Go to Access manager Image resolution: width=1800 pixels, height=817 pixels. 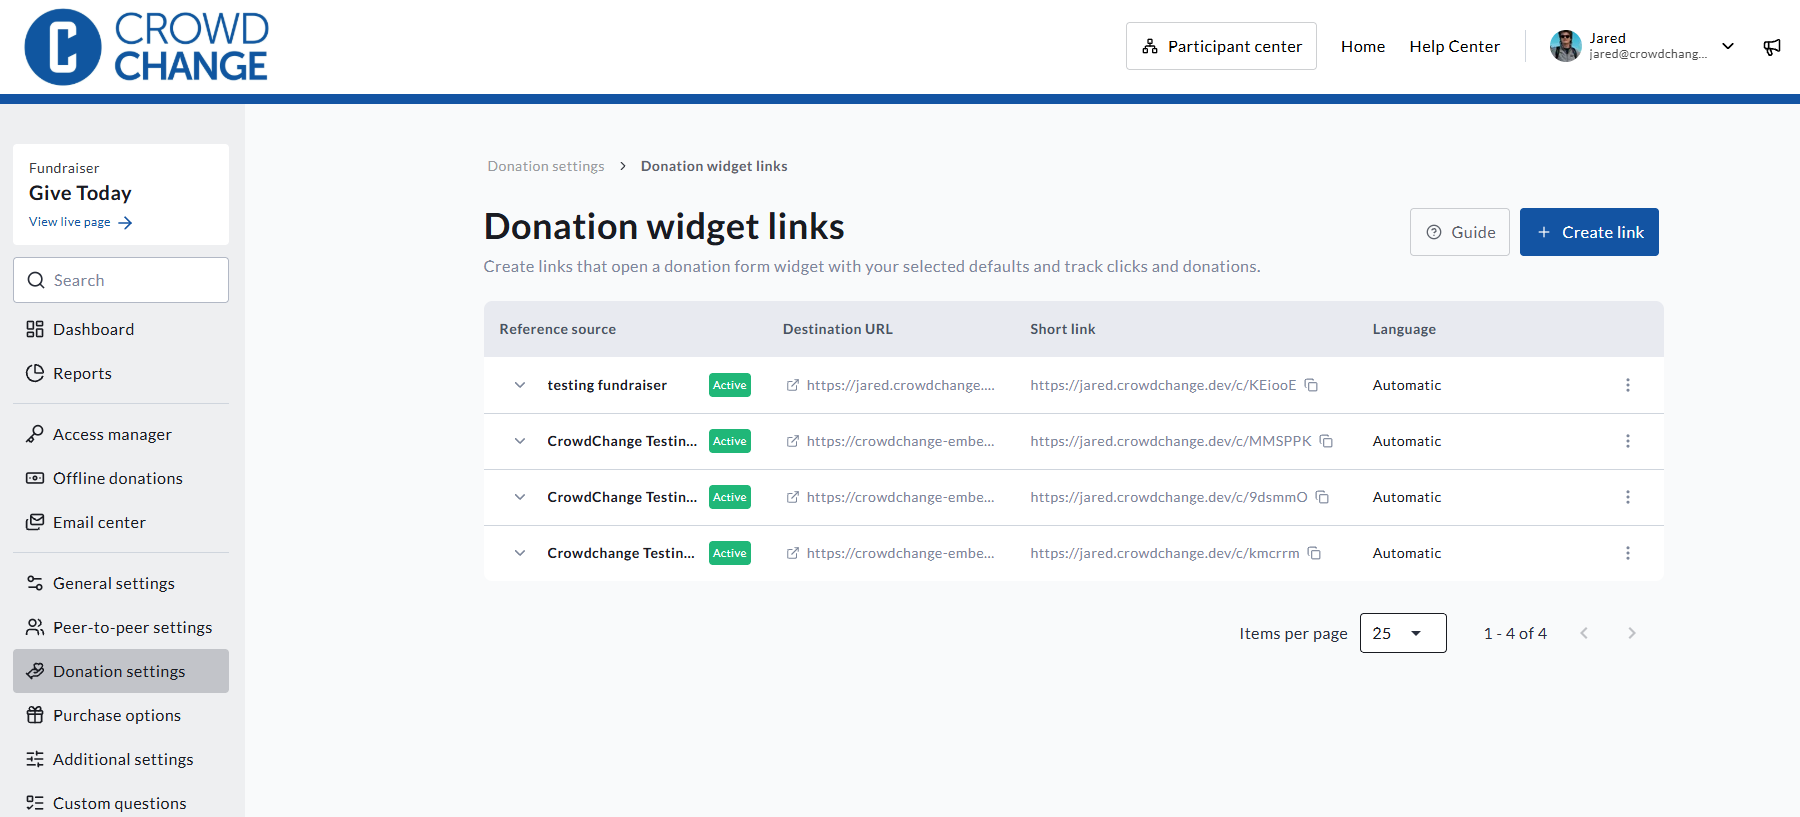coord(121,434)
